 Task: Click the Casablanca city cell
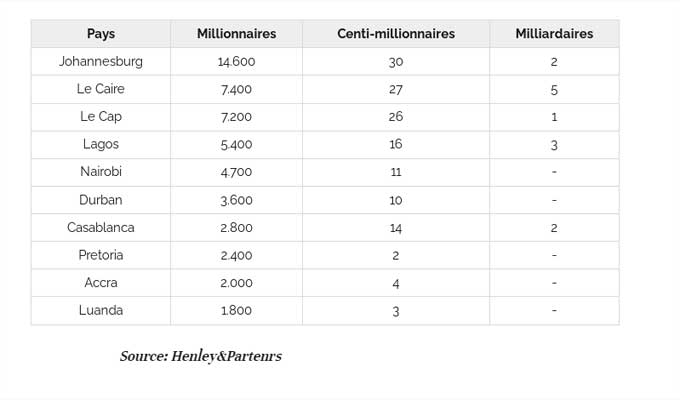101,228
